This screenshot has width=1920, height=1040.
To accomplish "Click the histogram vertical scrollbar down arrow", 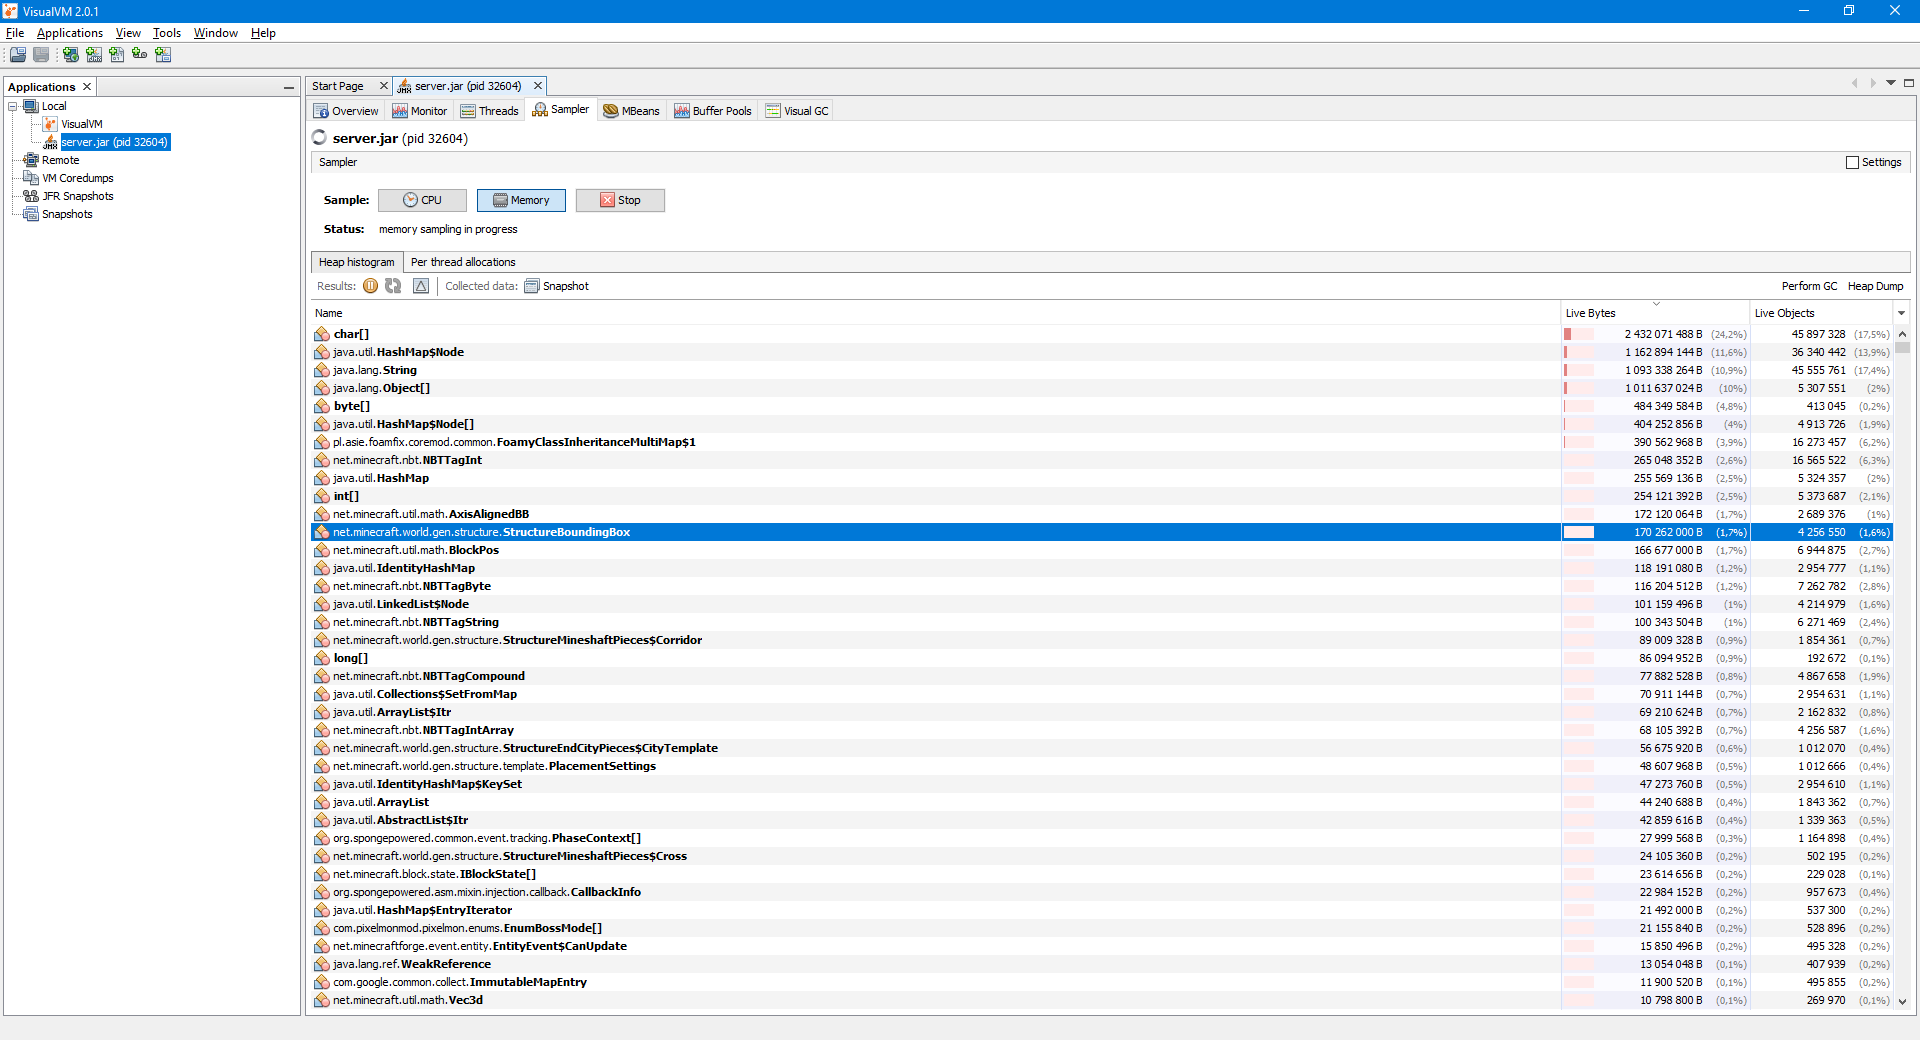I will tap(1902, 1001).
